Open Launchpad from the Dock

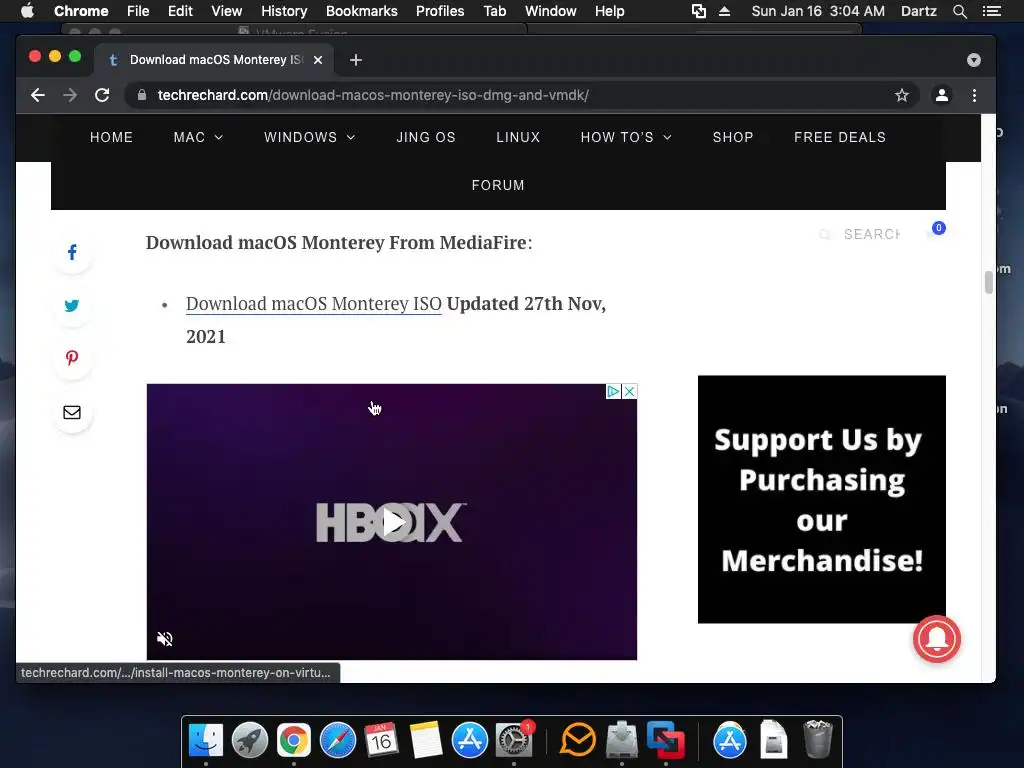[x=249, y=741]
